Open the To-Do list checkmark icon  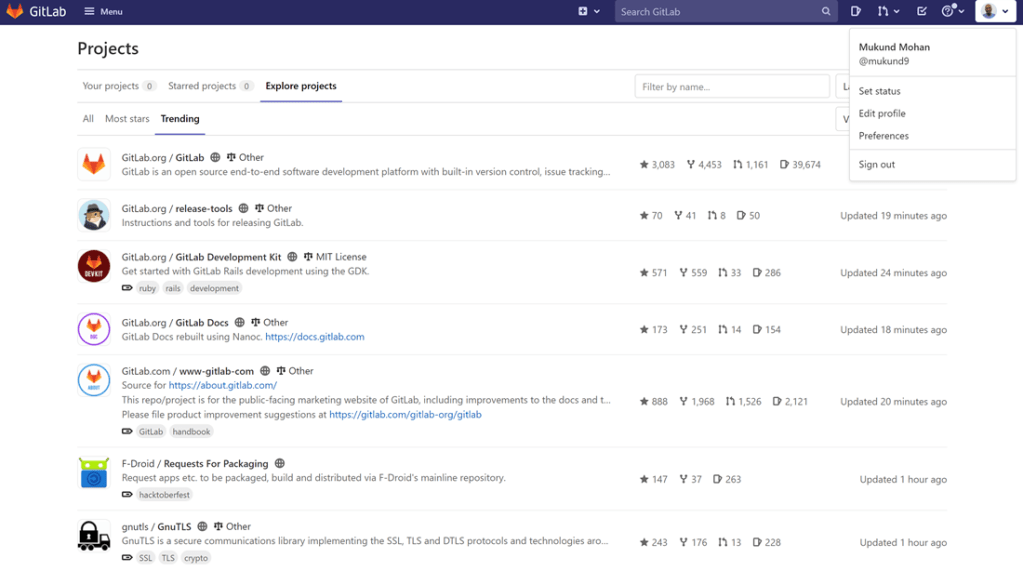click(x=922, y=12)
